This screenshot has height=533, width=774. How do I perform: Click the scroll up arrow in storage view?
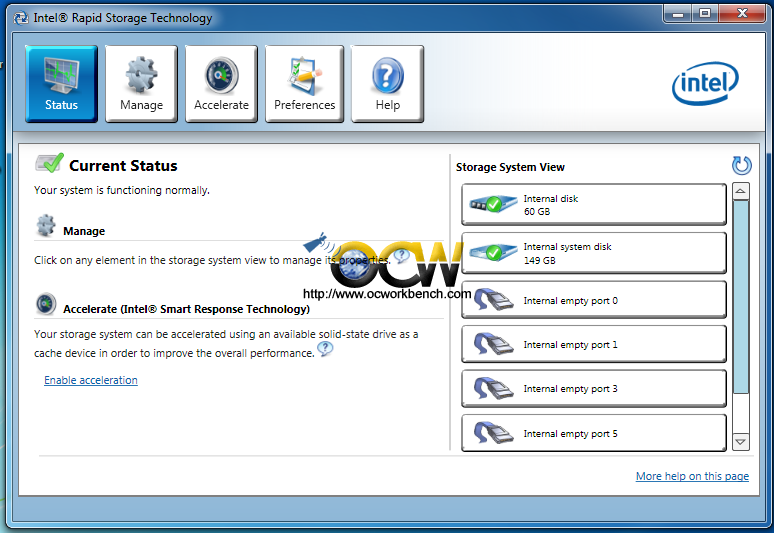(740, 191)
